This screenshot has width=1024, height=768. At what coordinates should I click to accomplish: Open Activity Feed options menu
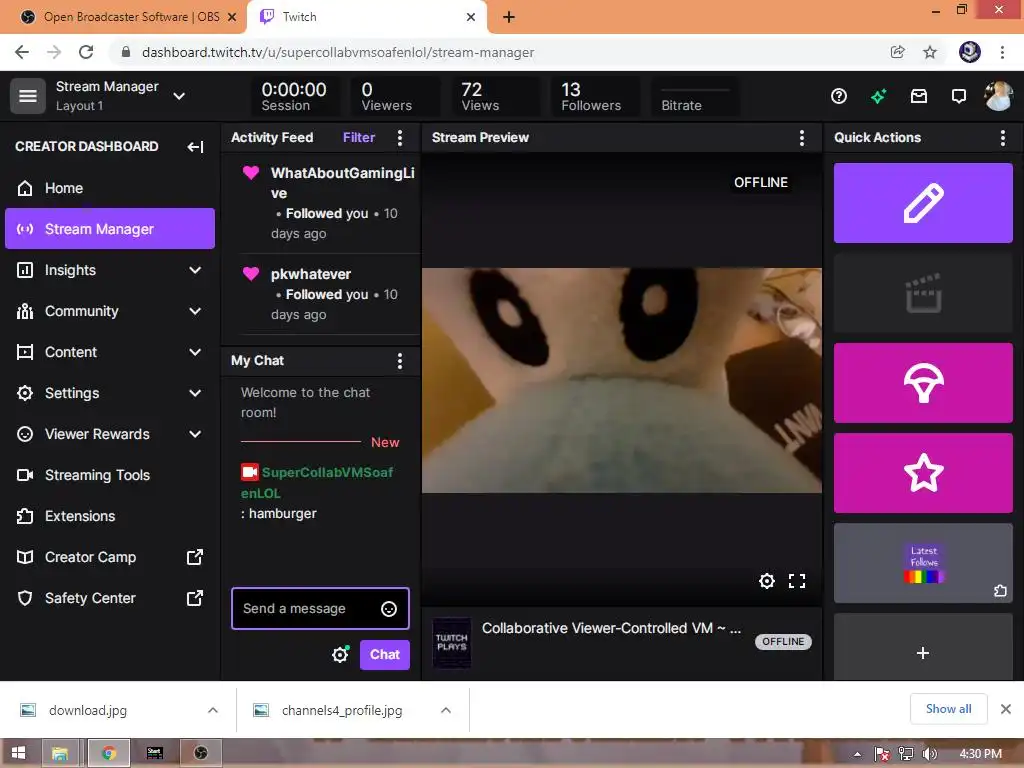(400, 137)
